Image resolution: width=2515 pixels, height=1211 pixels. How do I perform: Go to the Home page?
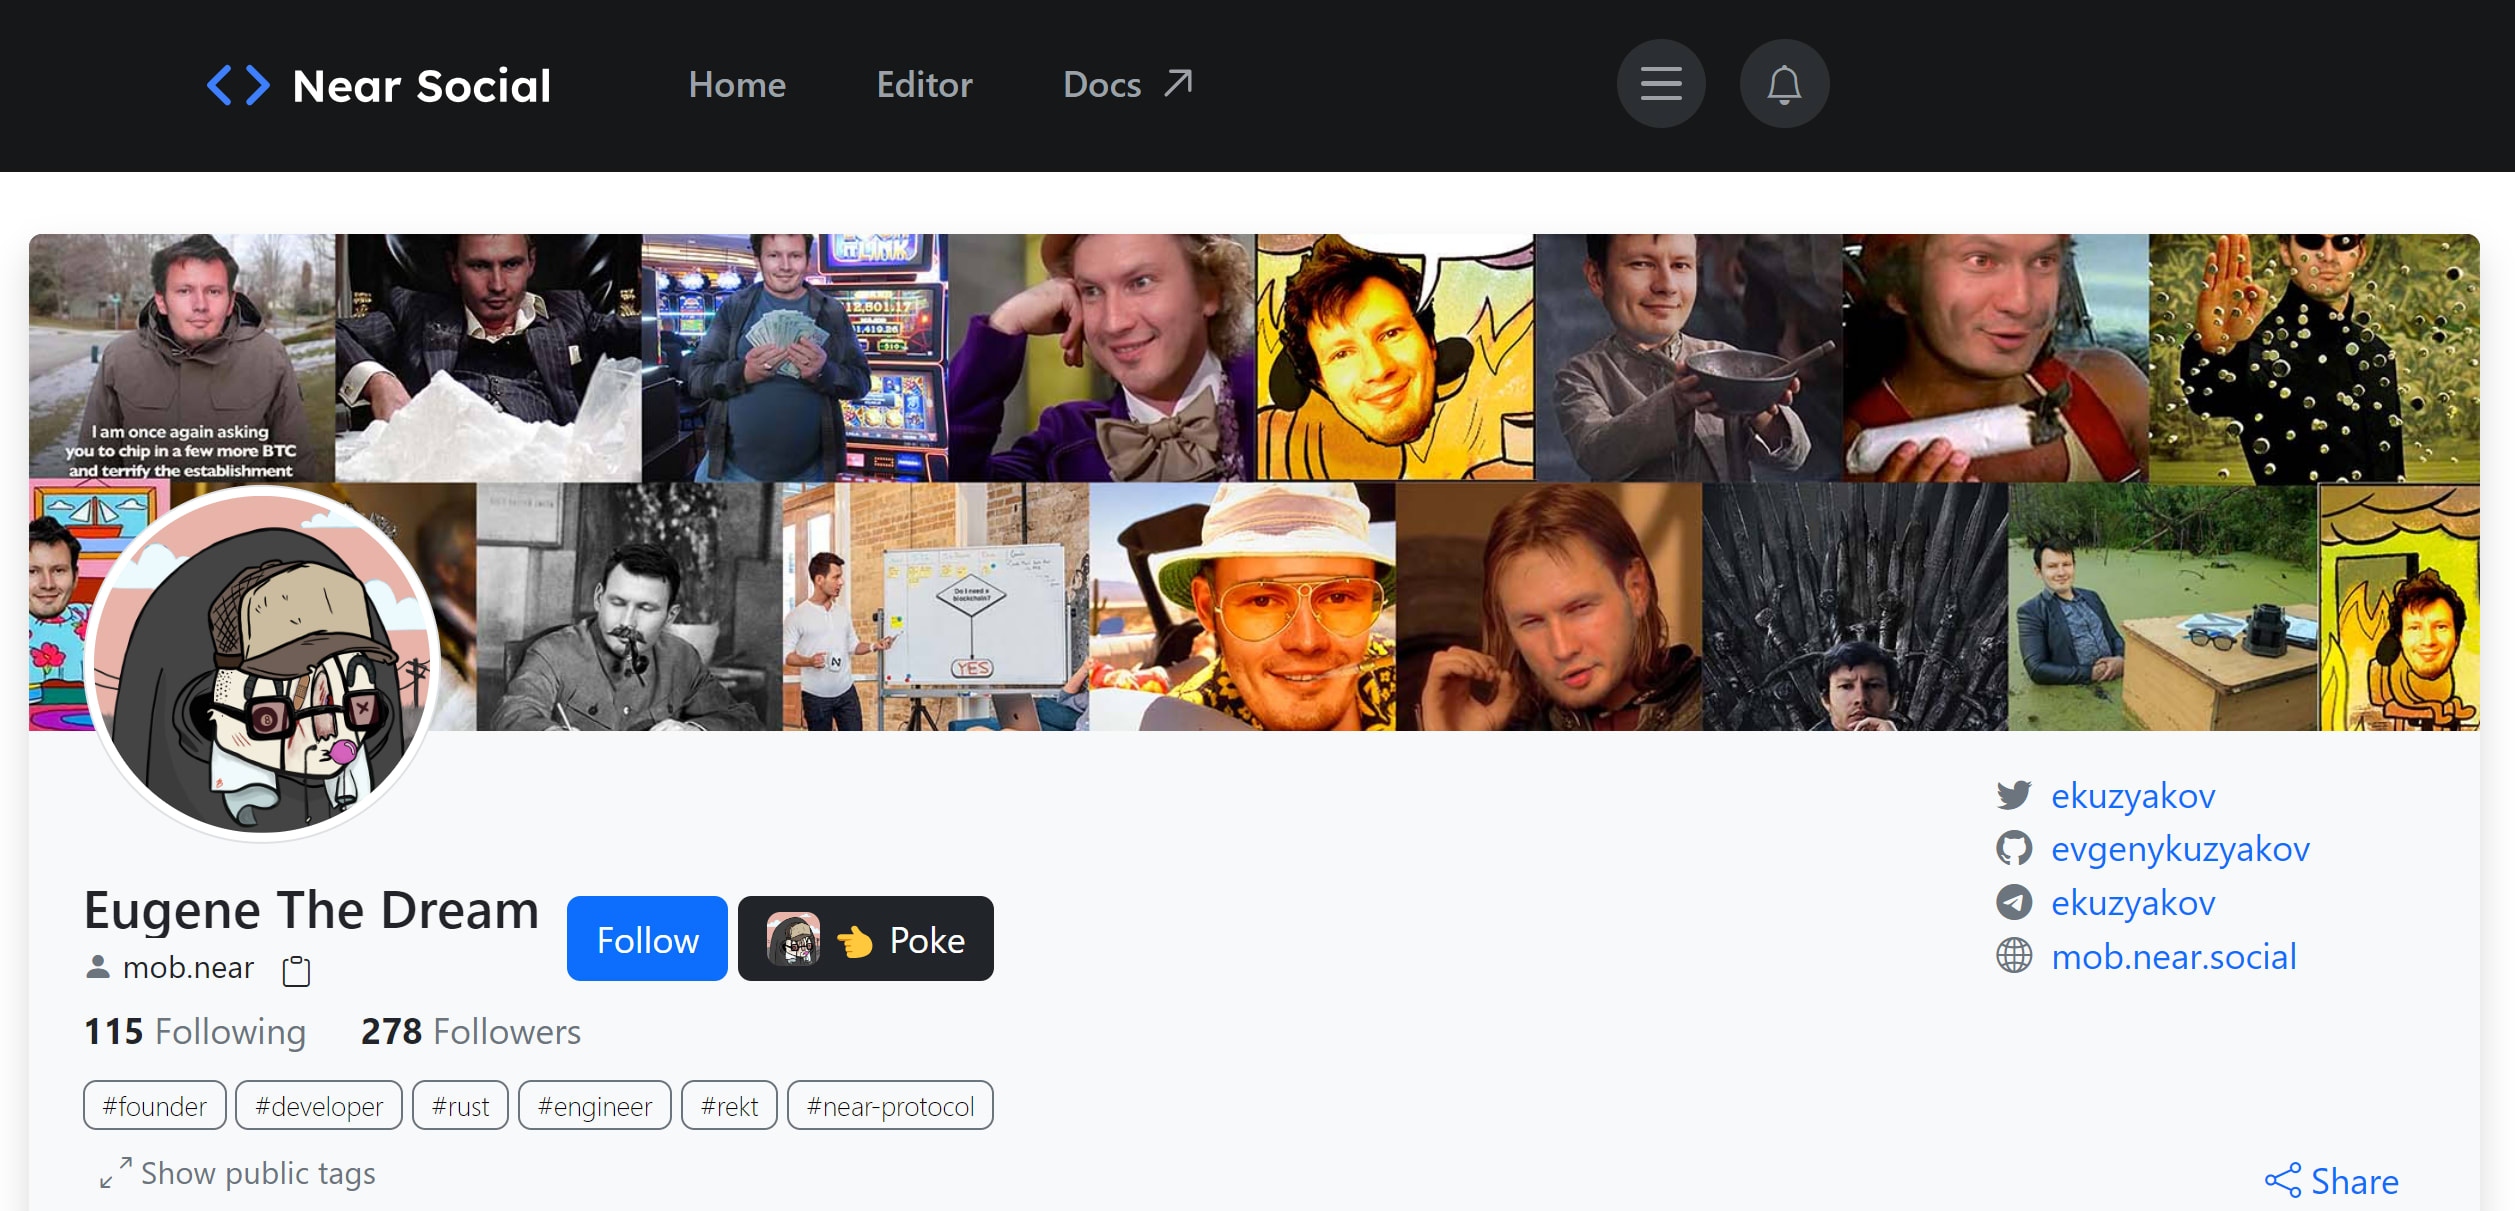pos(737,85)
